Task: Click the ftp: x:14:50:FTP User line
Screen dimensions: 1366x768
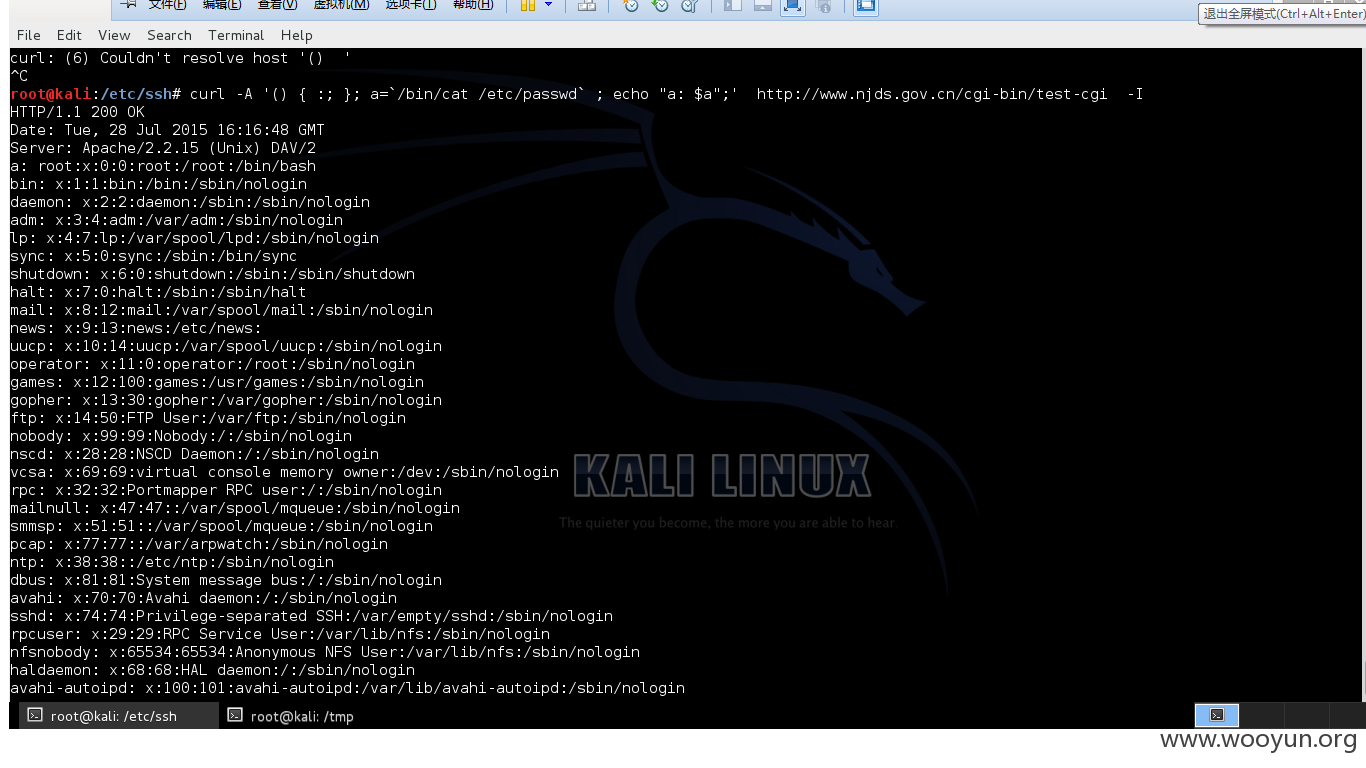Action: pyautogui.click(x=208, y=418)
